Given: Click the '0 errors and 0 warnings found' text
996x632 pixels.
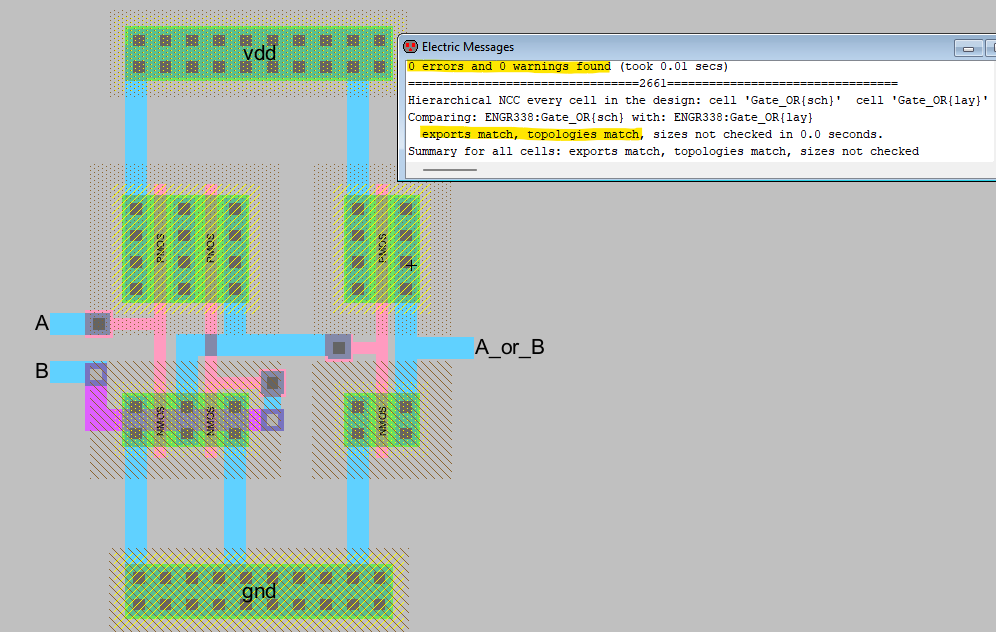Looking at the screenshot, I should (x=509, y=67).
